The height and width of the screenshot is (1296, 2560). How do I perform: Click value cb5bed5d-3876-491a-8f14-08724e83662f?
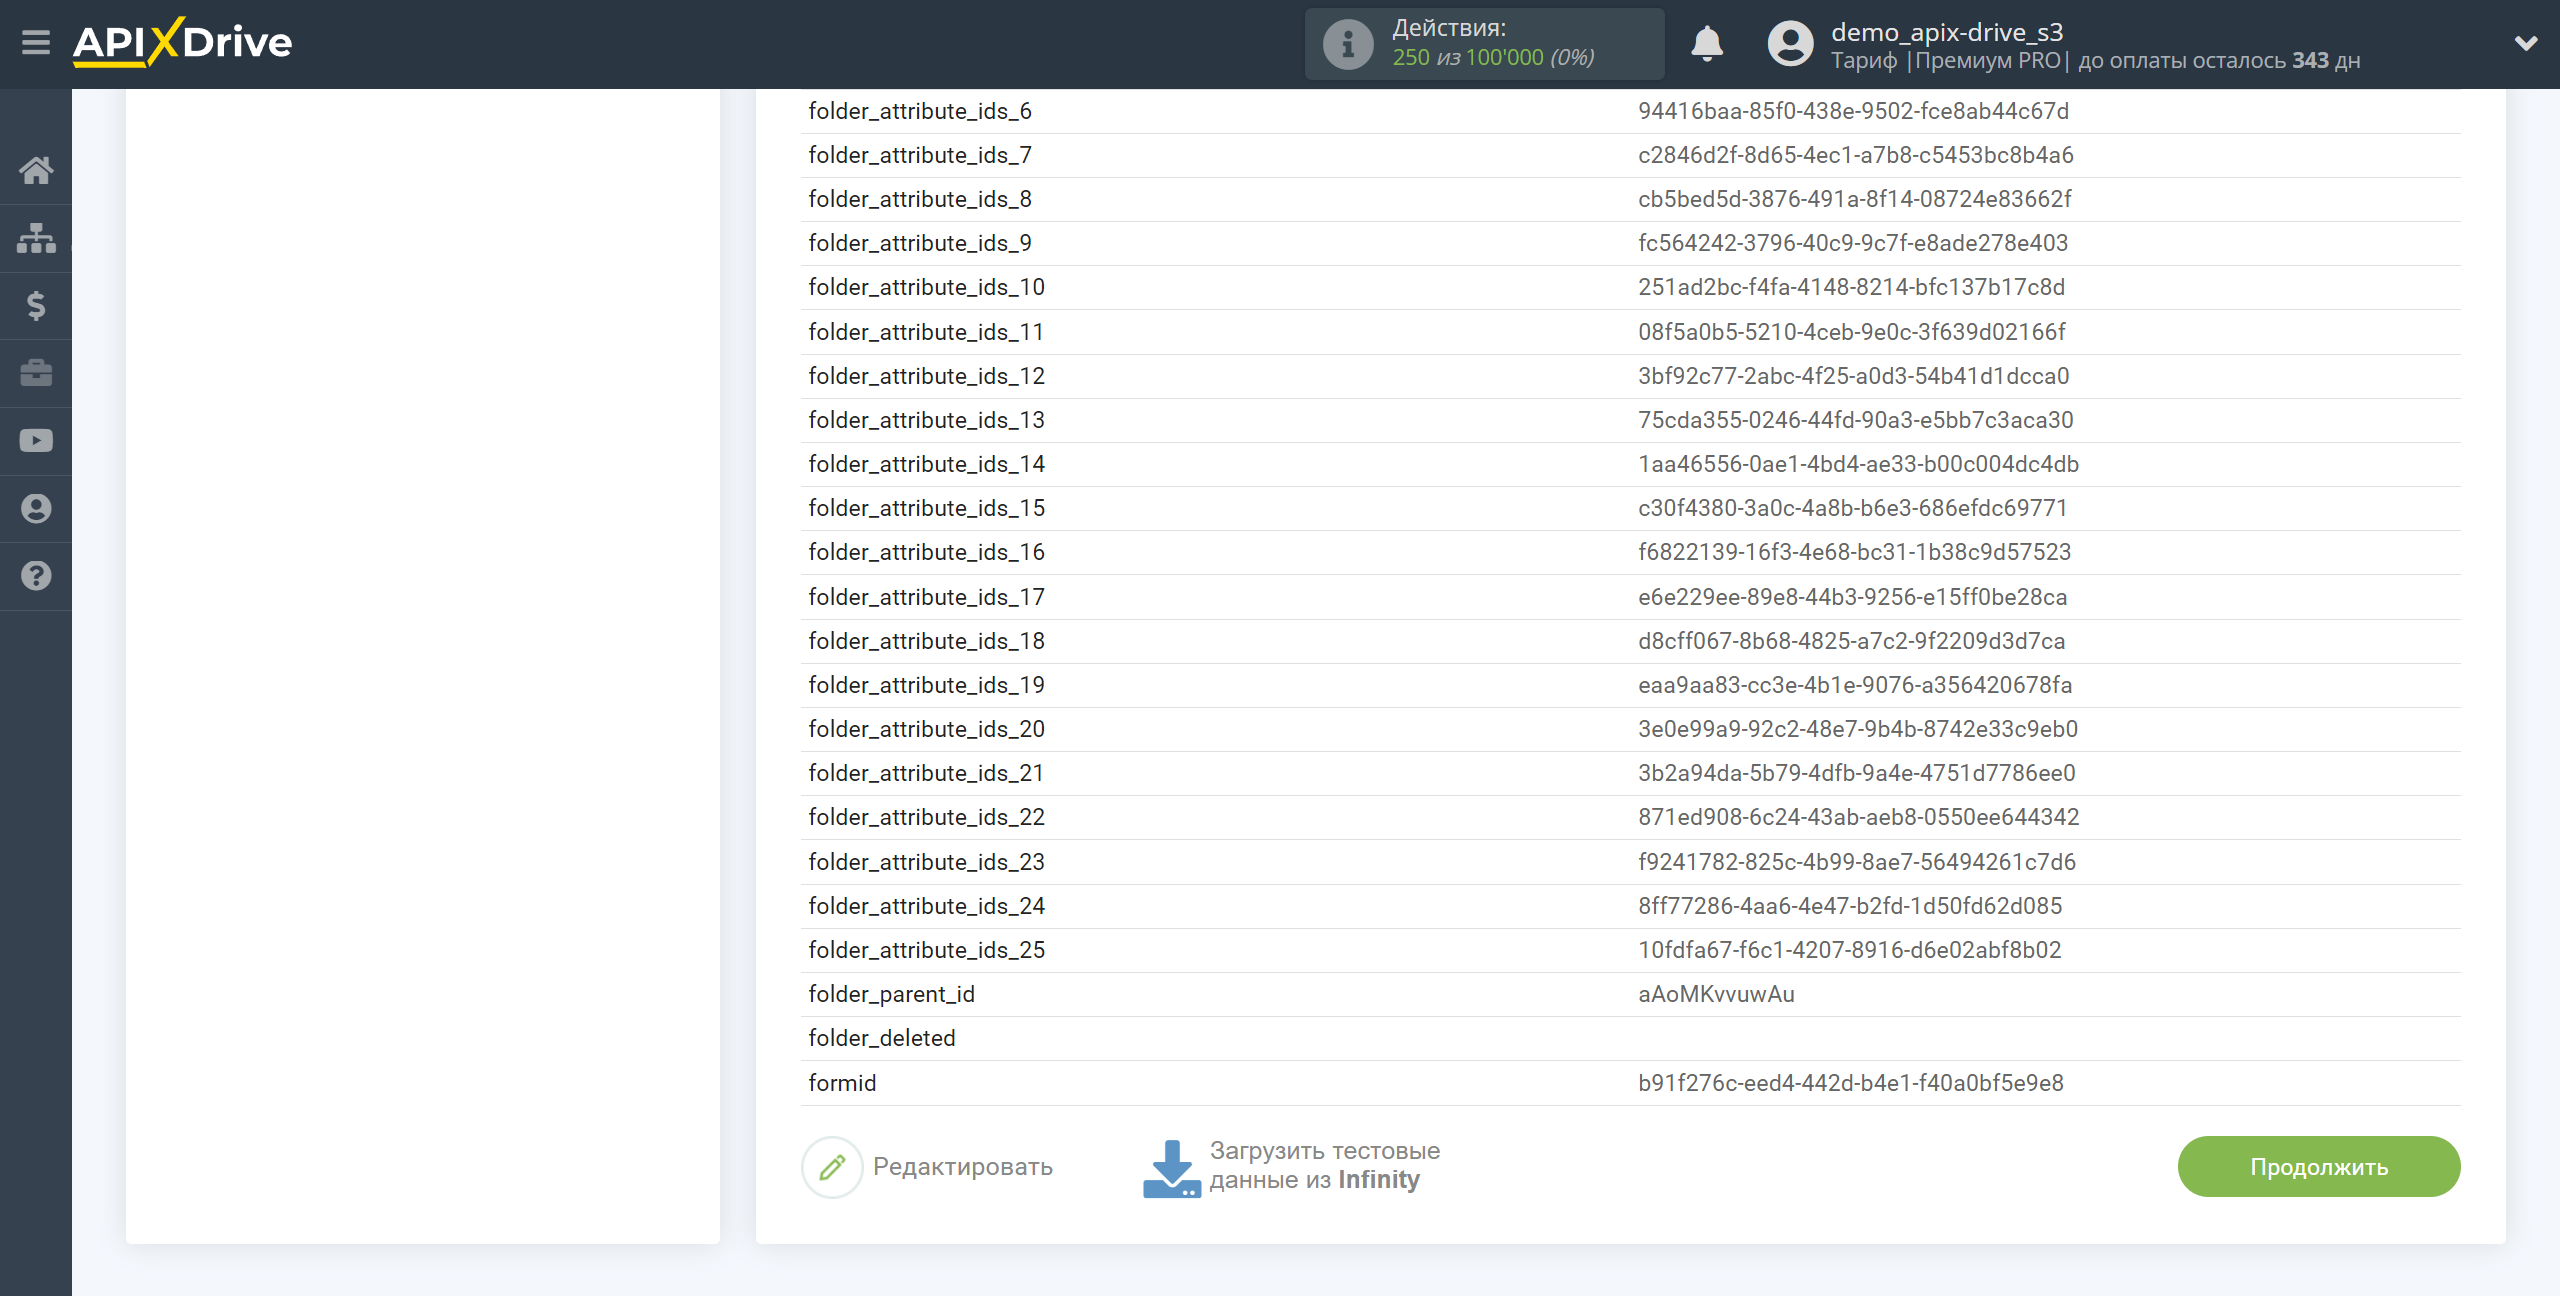click(x=1855, y=199)
